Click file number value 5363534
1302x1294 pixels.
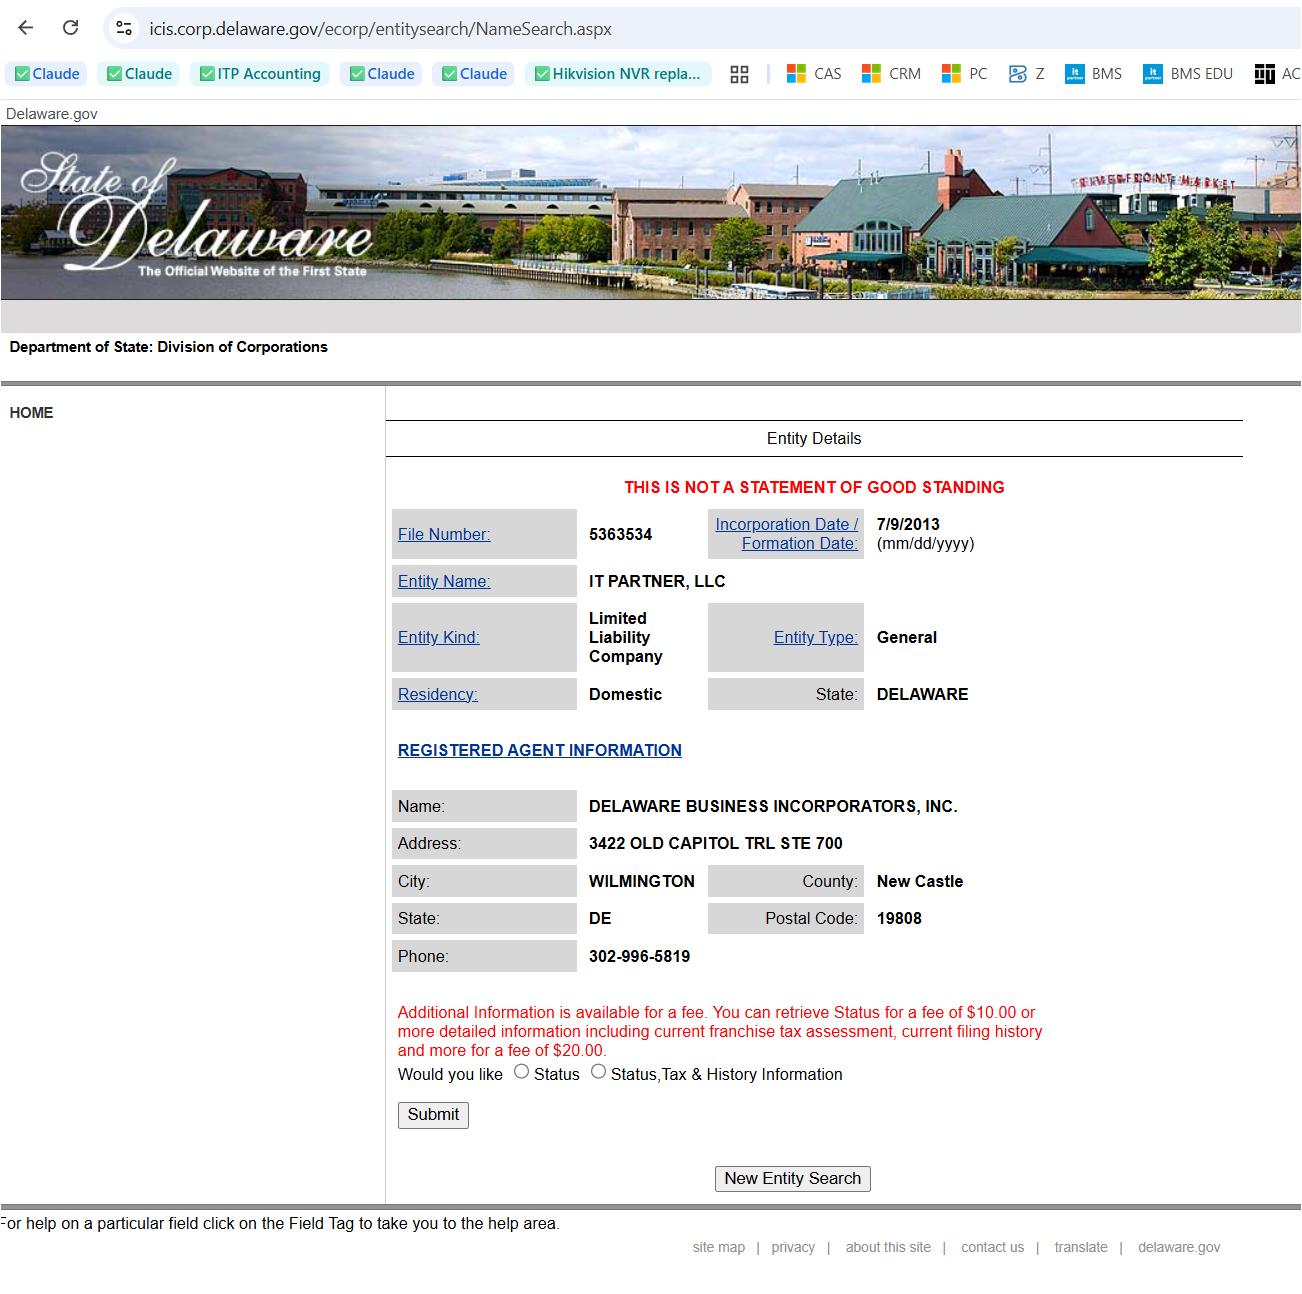pos(620,534)
